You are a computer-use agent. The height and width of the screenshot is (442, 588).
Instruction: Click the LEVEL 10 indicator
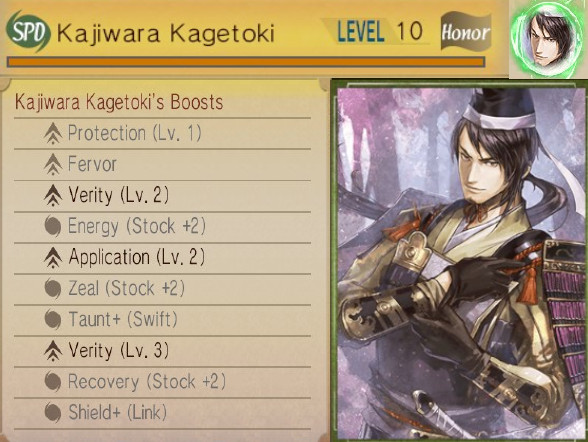pyautogui.click(x=379, y=31)
